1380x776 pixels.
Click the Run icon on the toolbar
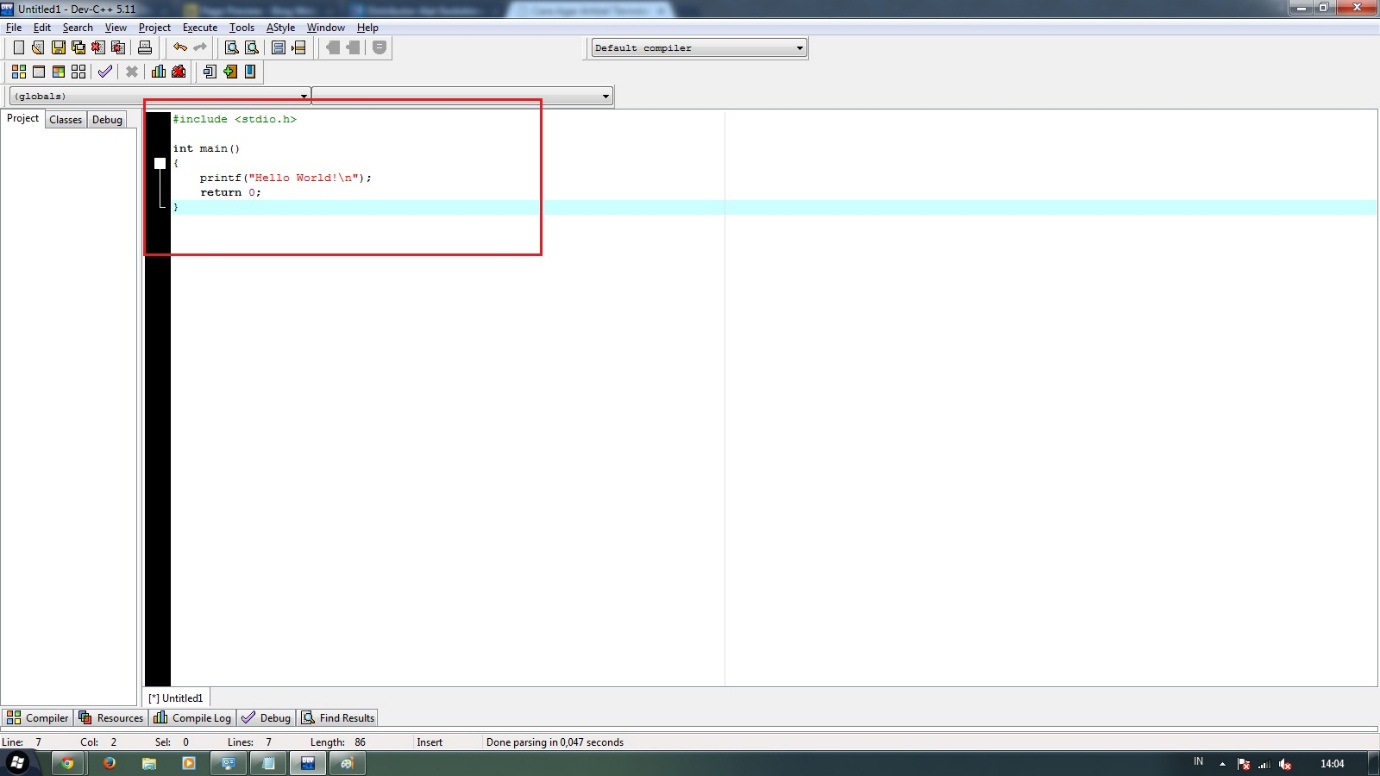point(36,71)
